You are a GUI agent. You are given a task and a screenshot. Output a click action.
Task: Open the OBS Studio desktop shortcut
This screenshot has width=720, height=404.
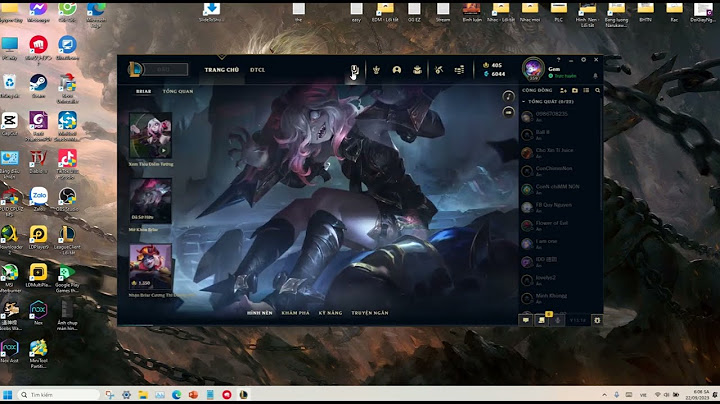click(67, 199)
